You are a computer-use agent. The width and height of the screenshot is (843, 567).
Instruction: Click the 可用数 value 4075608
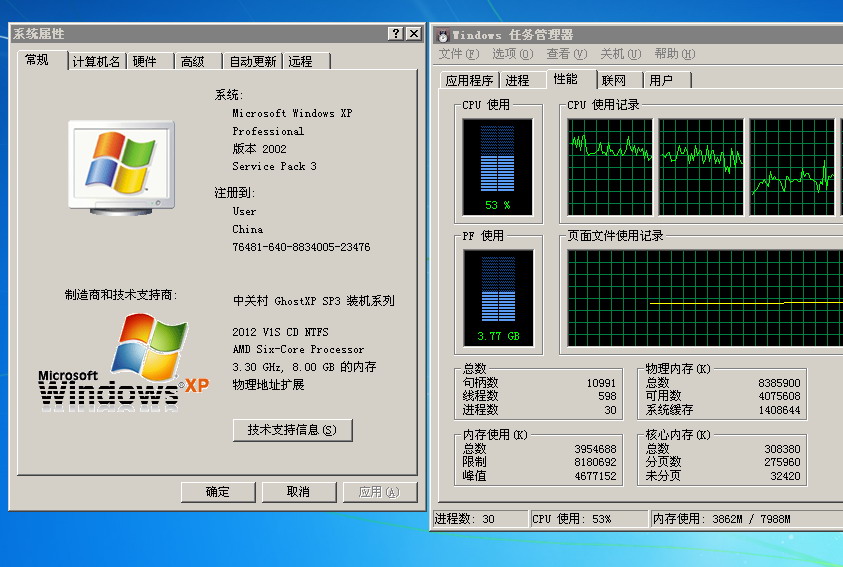[x=779, y=397]
